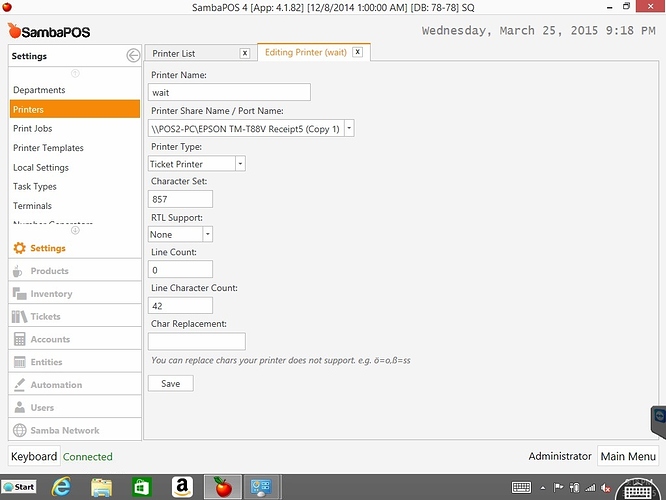Switch to the Printer List tab
The image size is (666, 500).
pyautogui.click(x=201, y=53)
